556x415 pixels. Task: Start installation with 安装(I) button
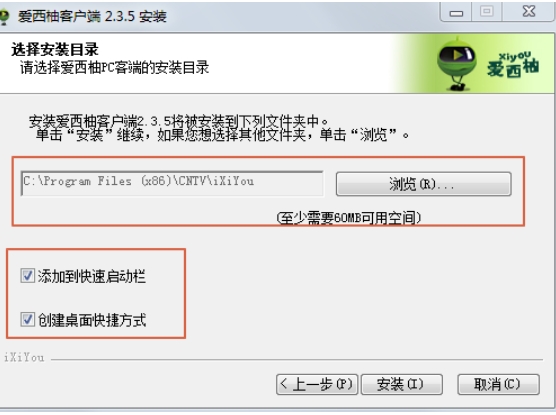click(x=401, y=384)
